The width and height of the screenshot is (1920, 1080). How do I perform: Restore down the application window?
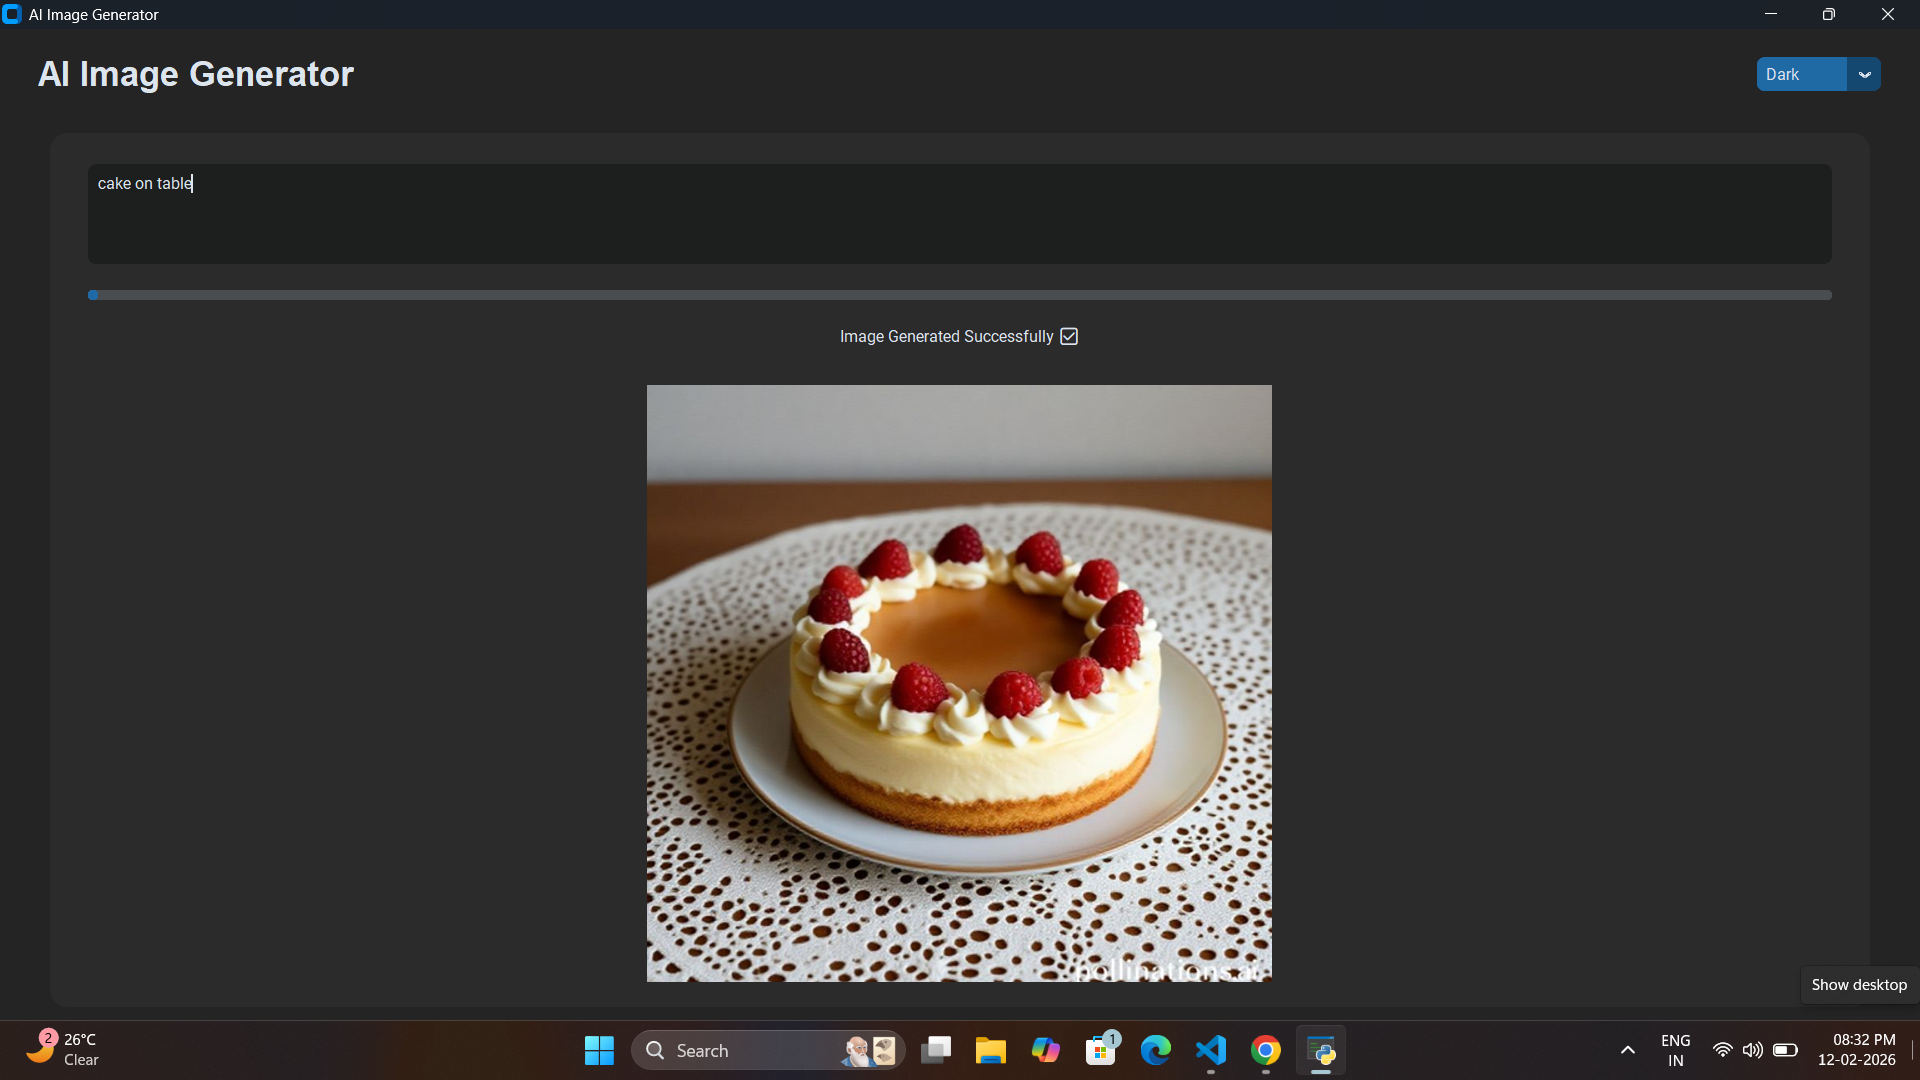pyautogui.click(x=1829, y=15)
